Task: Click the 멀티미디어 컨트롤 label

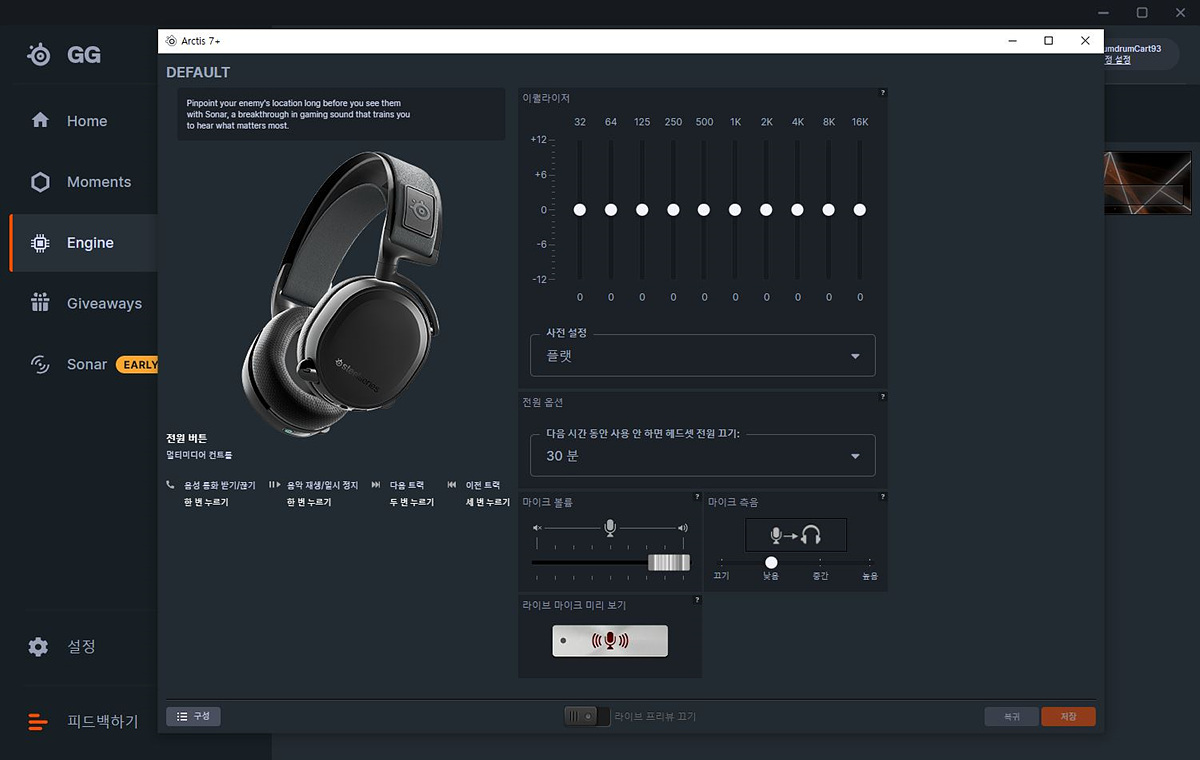Action: tap(200, 455)
